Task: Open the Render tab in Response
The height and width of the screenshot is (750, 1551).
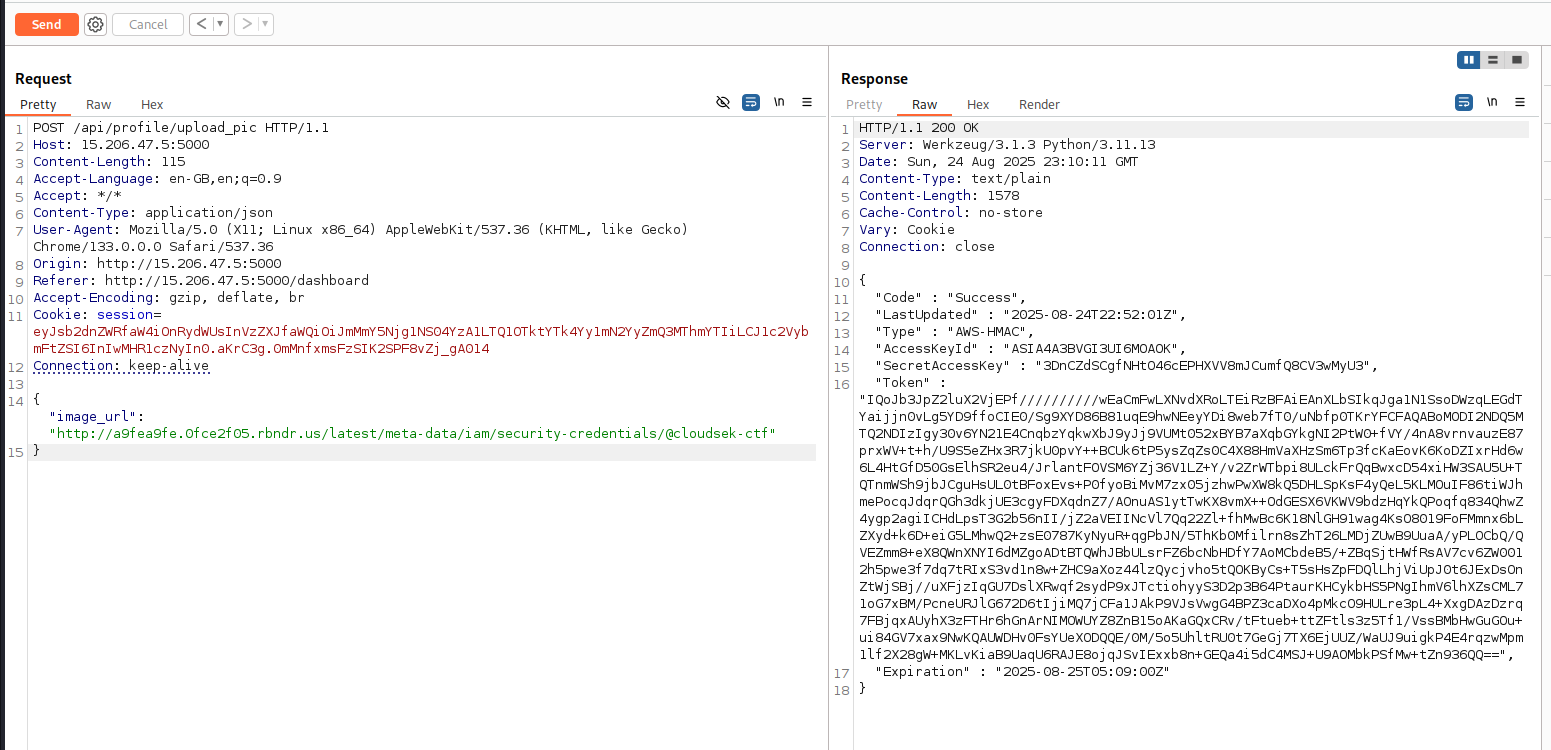Action: tap(1039, 105)
